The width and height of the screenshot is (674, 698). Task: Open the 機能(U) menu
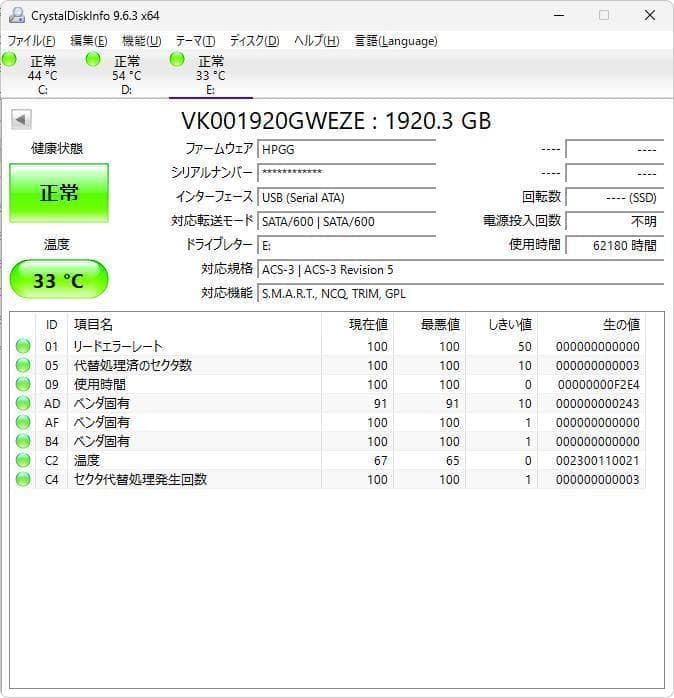pyautogui.click(x=142, y=41)
